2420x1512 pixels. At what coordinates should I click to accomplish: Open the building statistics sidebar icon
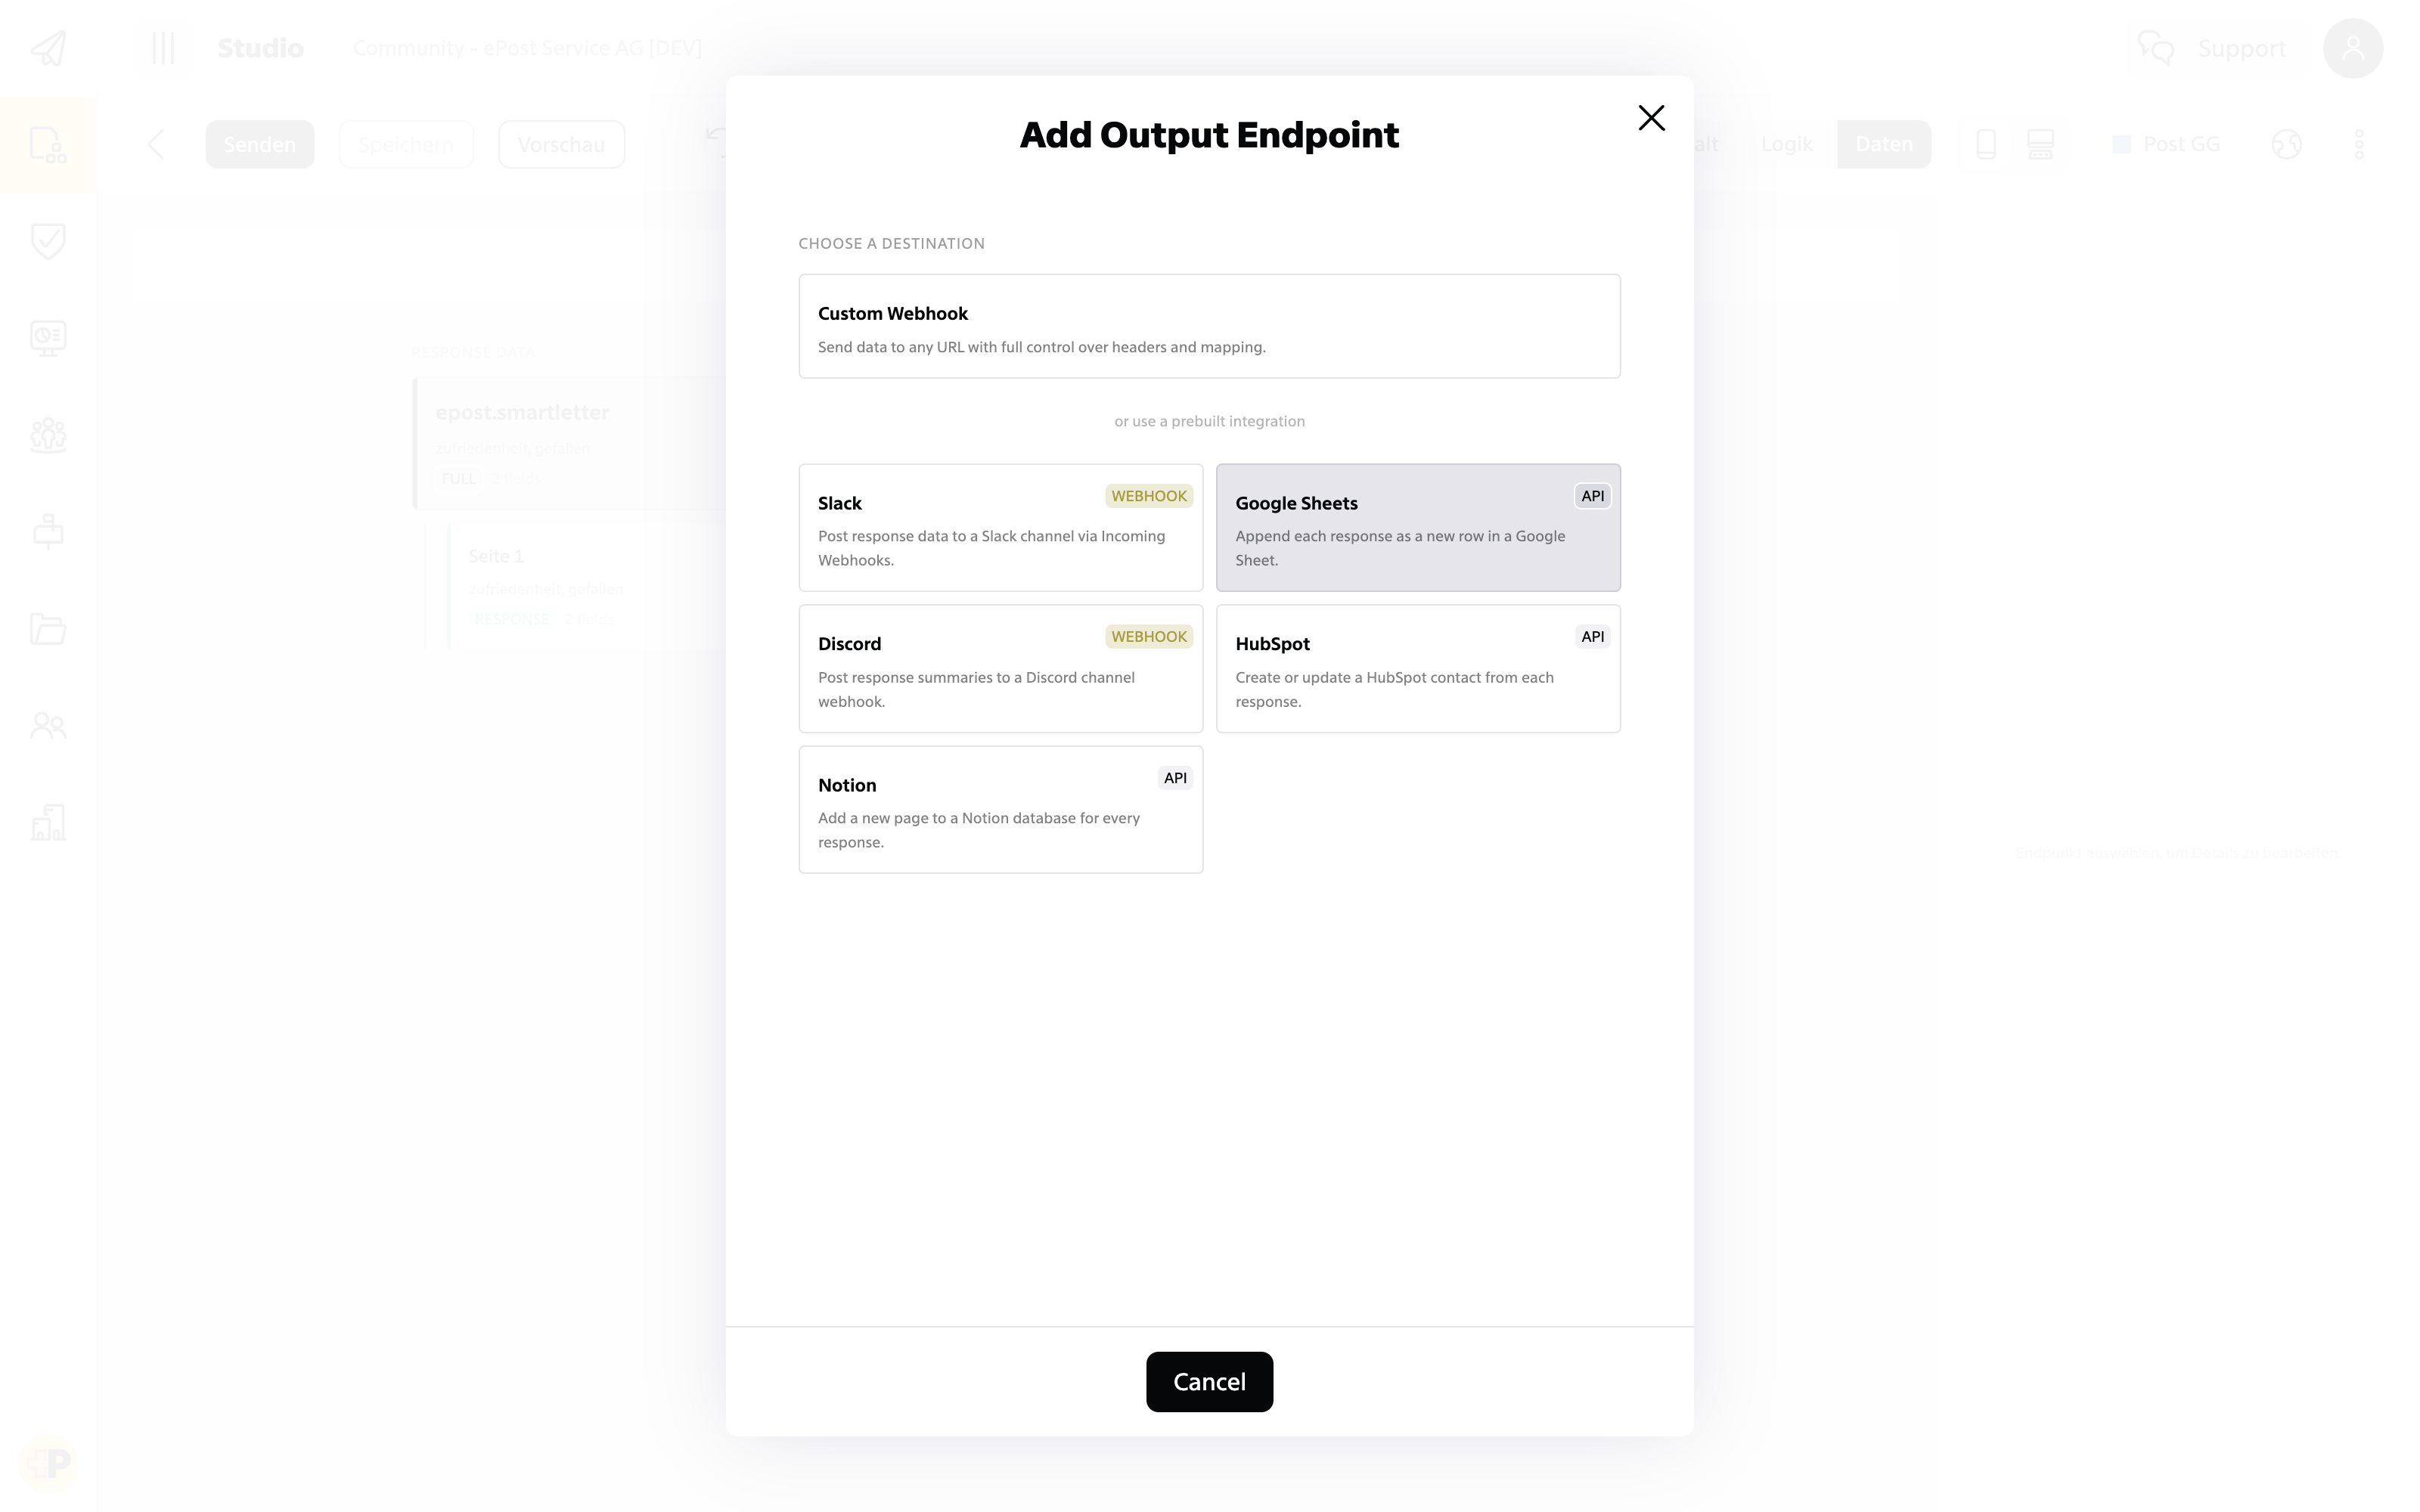click(48, 822)
